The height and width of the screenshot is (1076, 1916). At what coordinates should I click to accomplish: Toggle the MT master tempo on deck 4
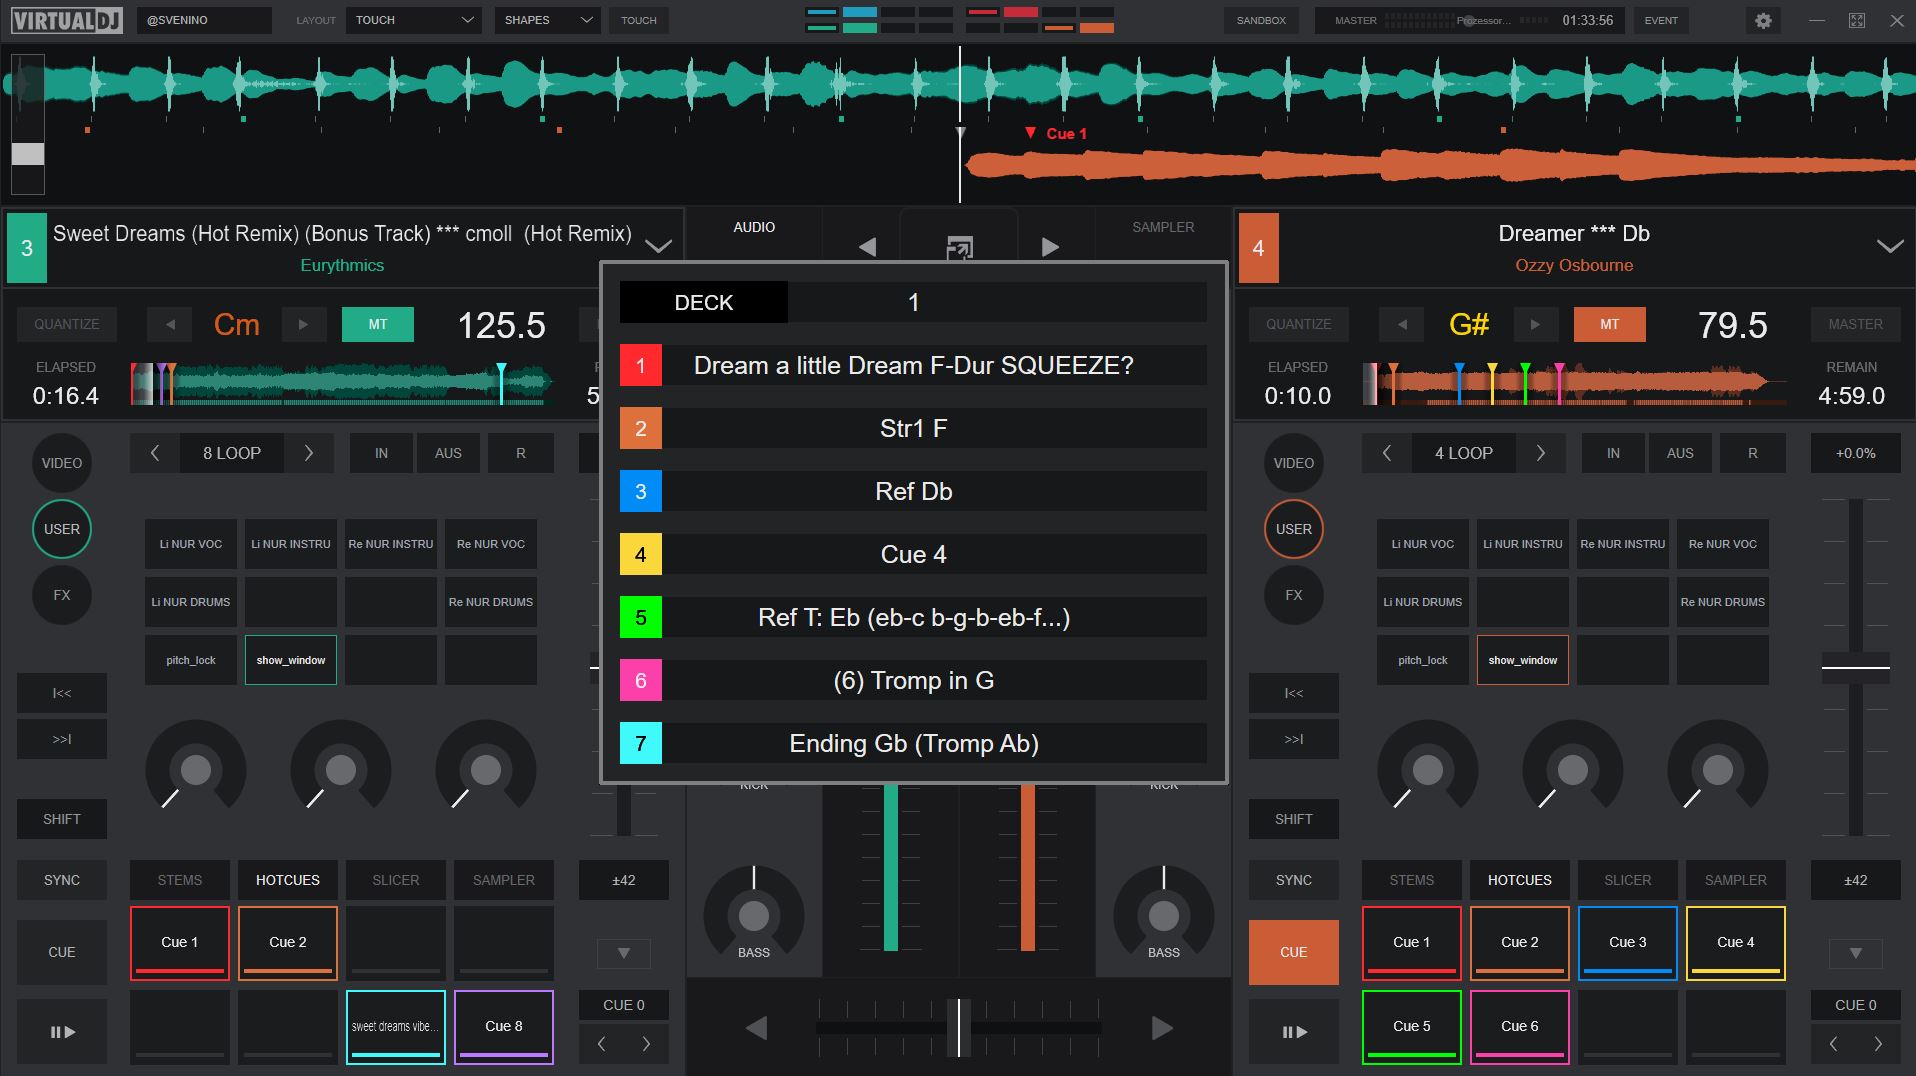click(x=1610, y=324)
